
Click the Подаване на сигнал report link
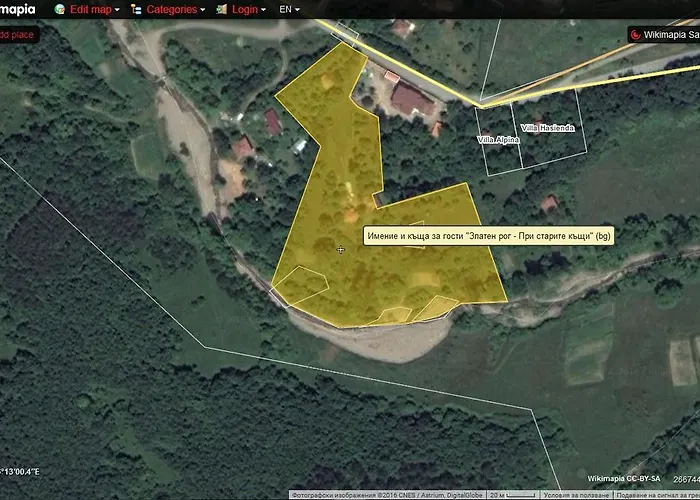point(656,494)
